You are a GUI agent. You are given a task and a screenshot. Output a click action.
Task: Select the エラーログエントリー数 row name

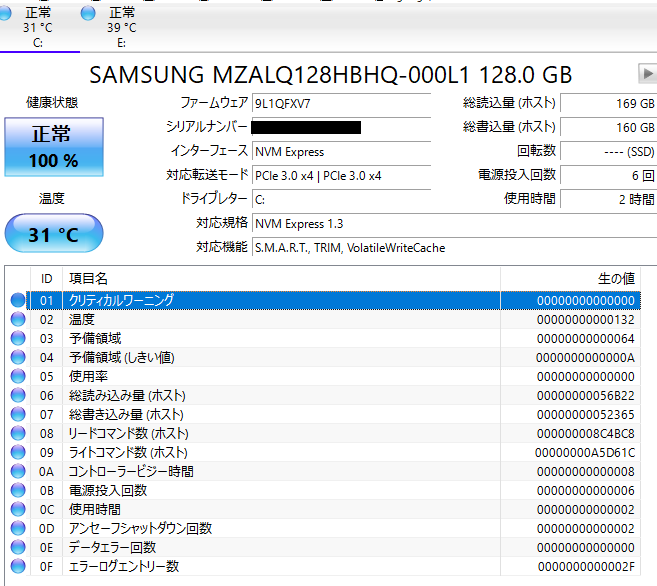point(124,566)
